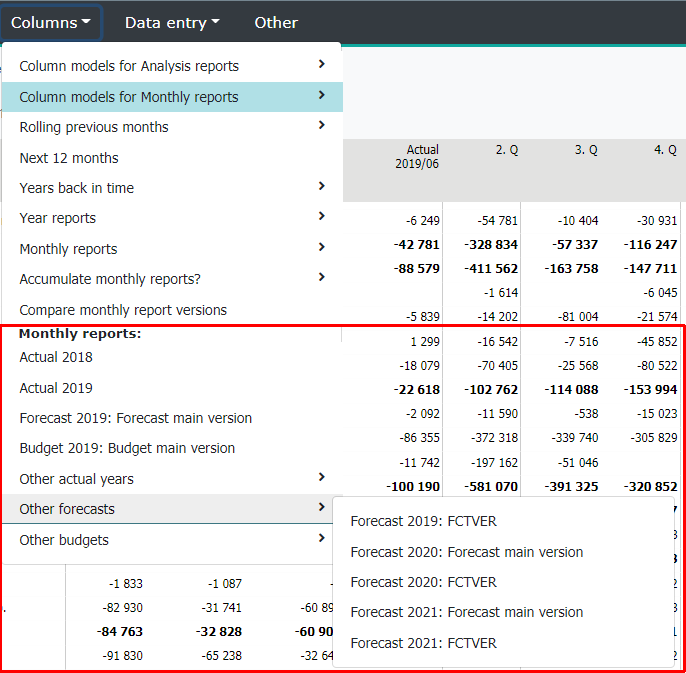Click the cell value -320 852

coord(650,486)
